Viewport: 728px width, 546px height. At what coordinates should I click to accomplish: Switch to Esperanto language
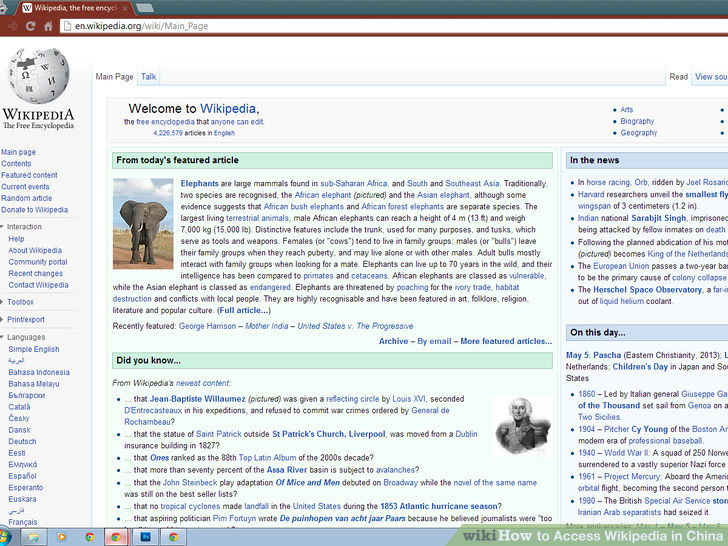coord(26,488)
